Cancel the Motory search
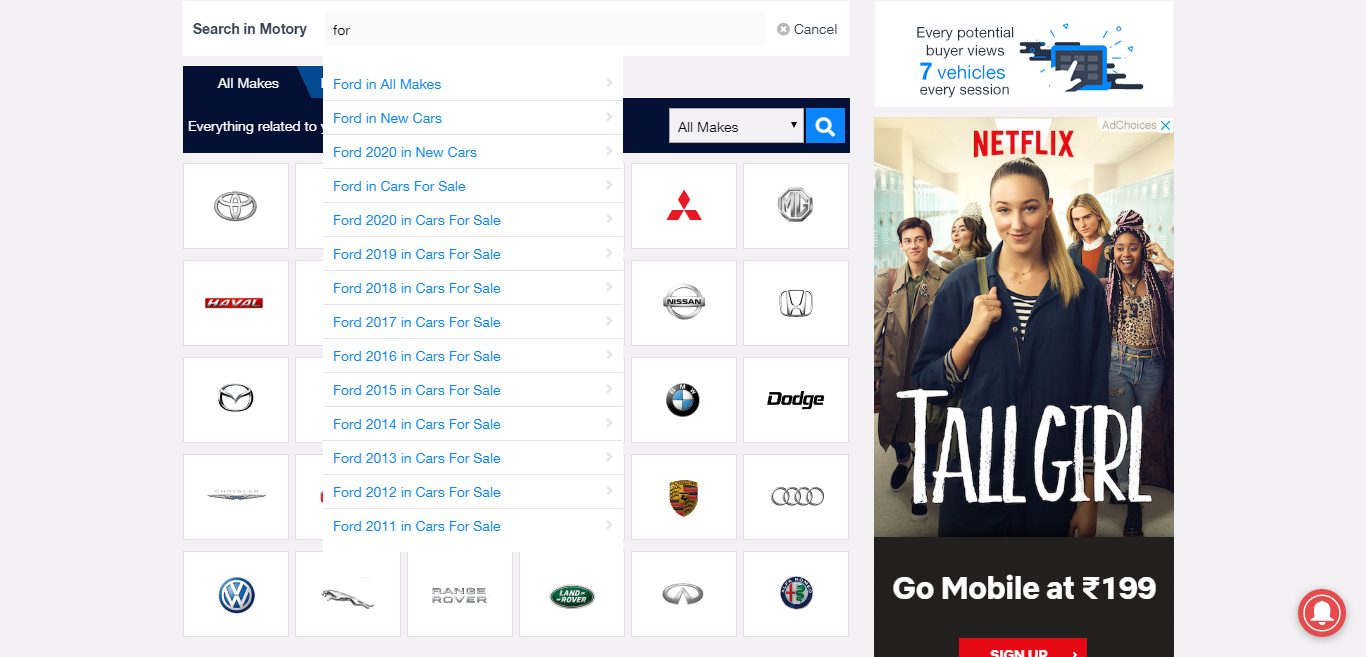 point(807,29)
